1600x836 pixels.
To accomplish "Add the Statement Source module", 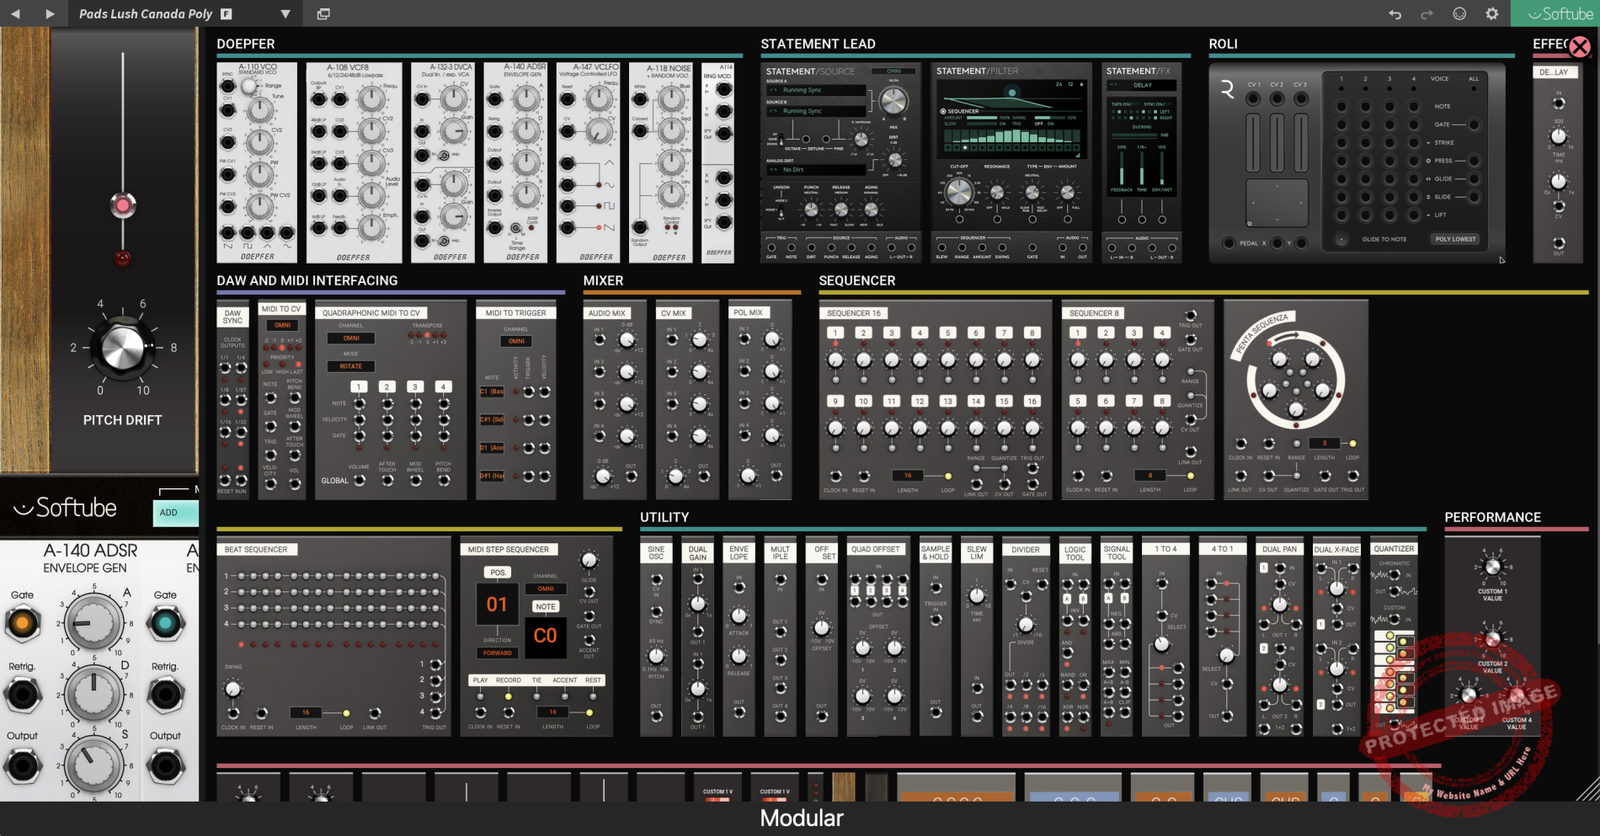I will coord(841,163).
